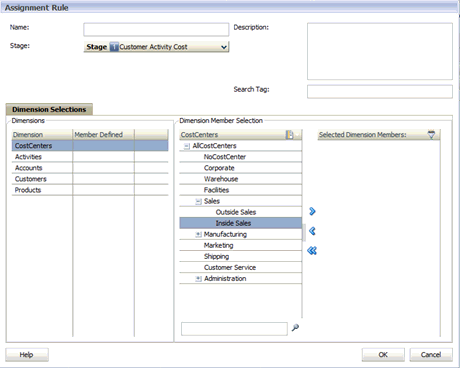Select Inside Sales member

coord(241,223)
